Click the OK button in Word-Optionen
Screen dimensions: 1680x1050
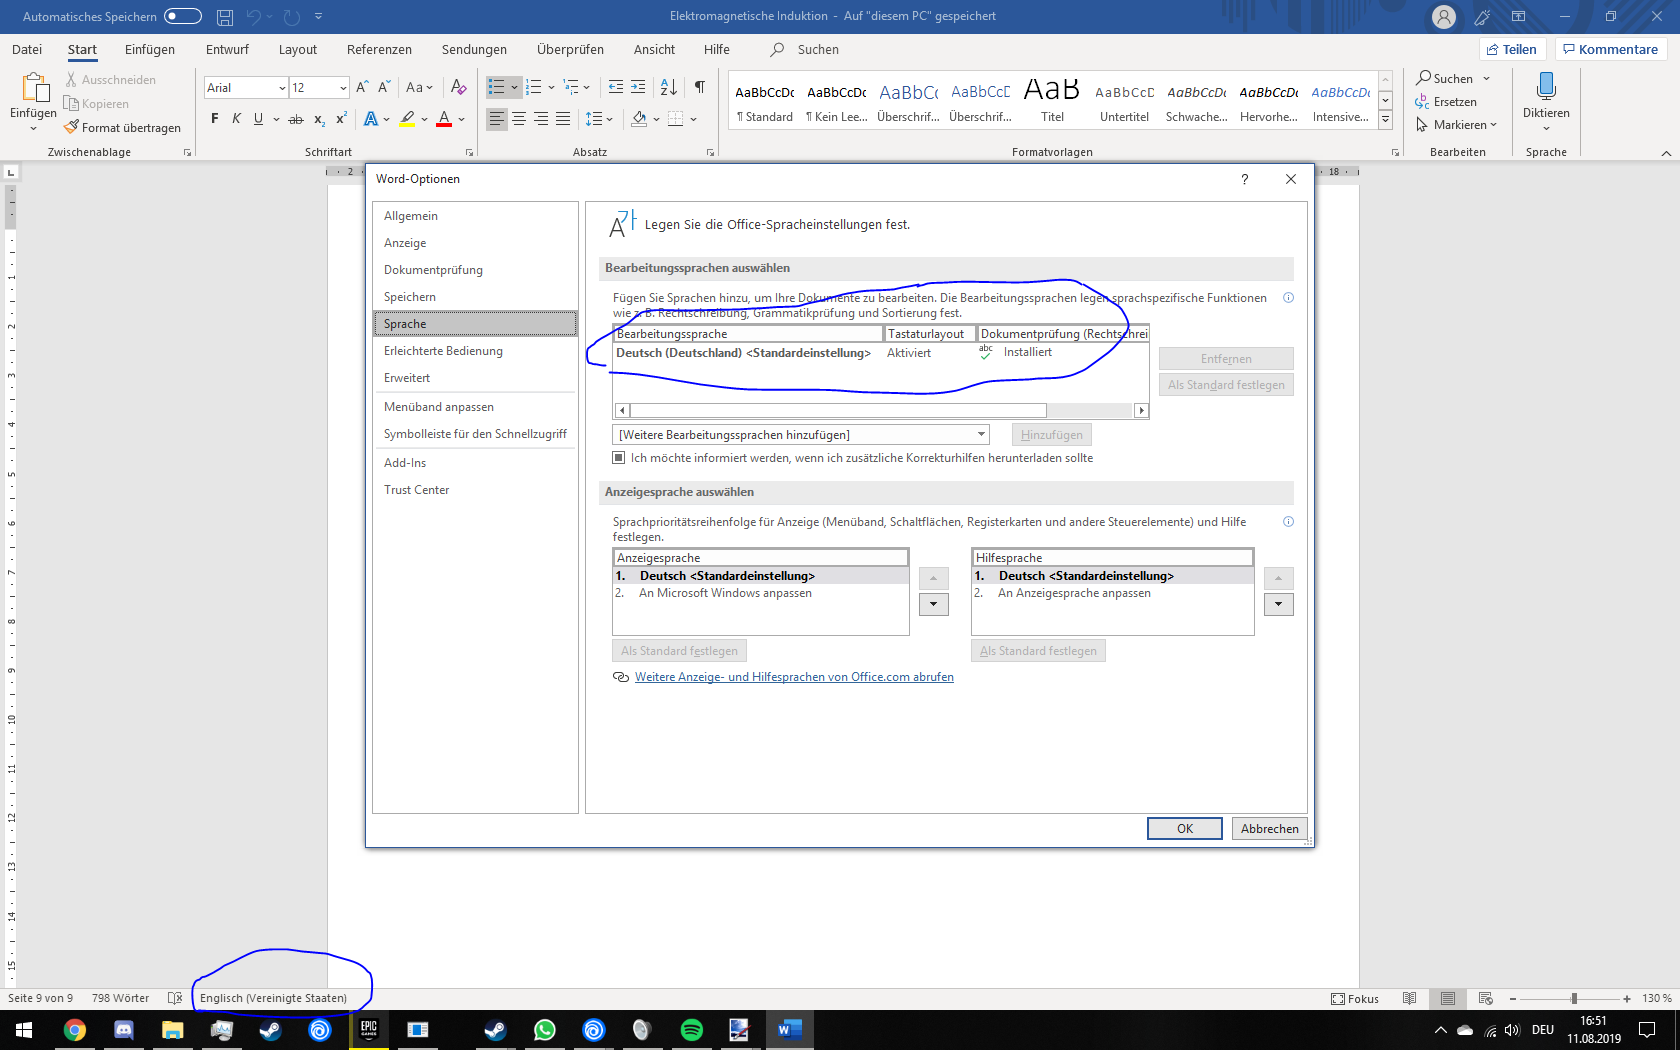(1184, 829)
